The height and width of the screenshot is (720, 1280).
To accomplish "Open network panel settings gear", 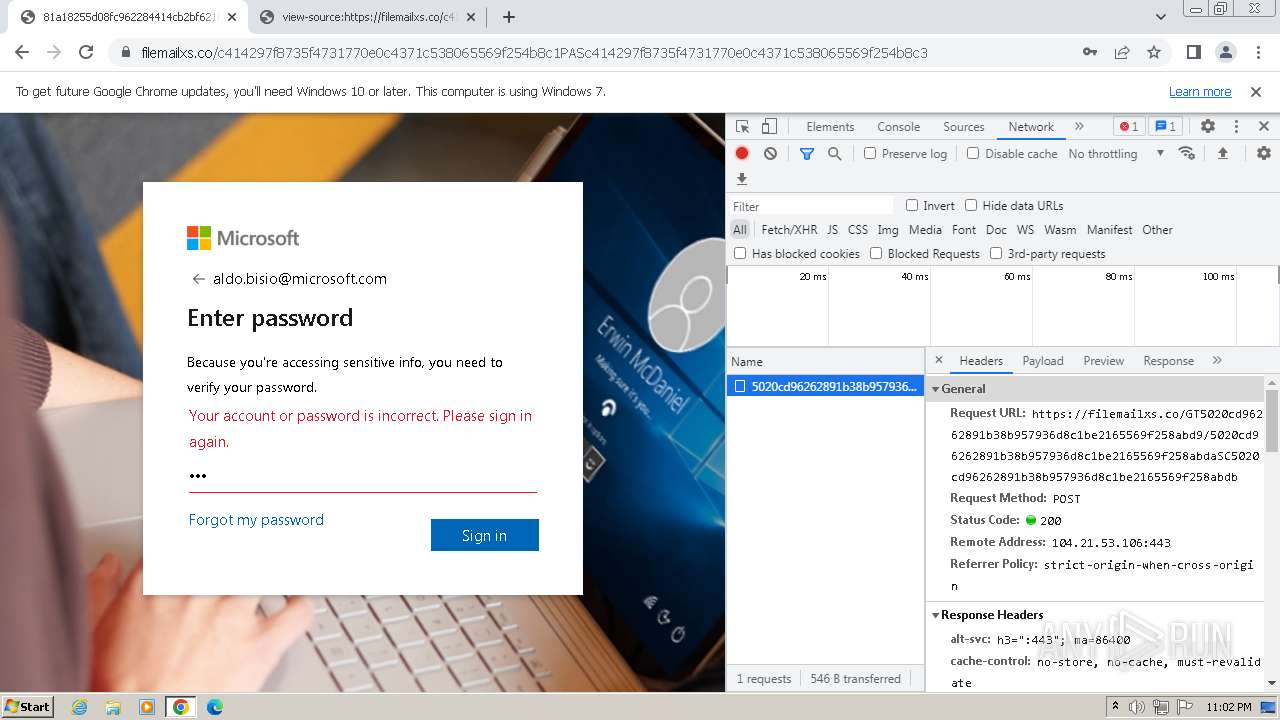I will click(1264, 153).
